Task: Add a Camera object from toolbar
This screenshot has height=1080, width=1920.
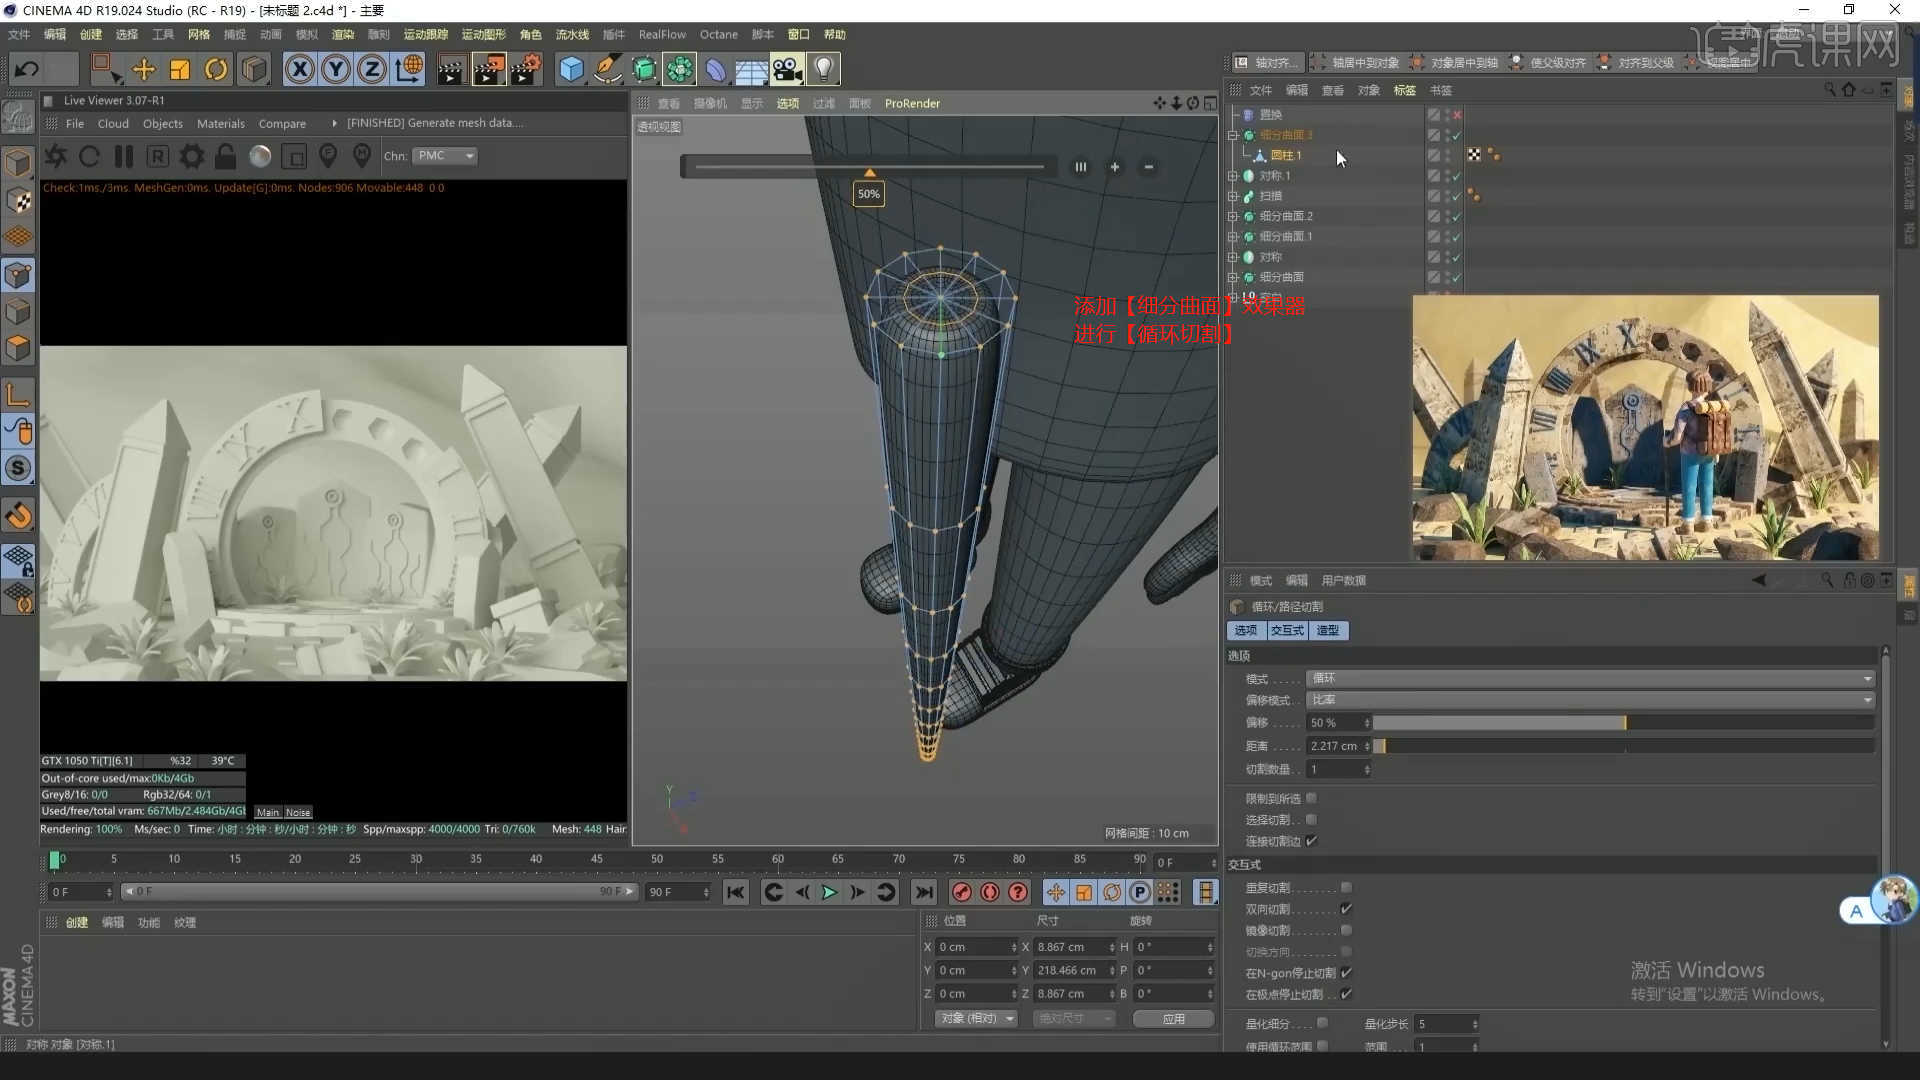Action: coord(787,69)
